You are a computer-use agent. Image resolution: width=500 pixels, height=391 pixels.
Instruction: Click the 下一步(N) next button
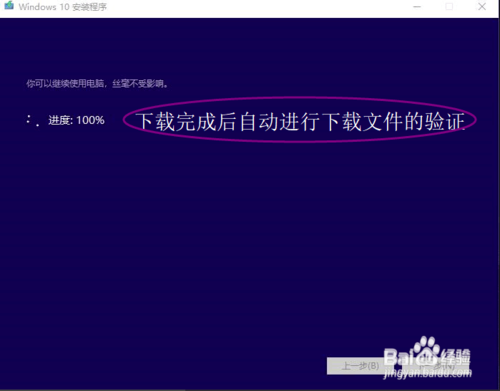click(x=437, y=366)
